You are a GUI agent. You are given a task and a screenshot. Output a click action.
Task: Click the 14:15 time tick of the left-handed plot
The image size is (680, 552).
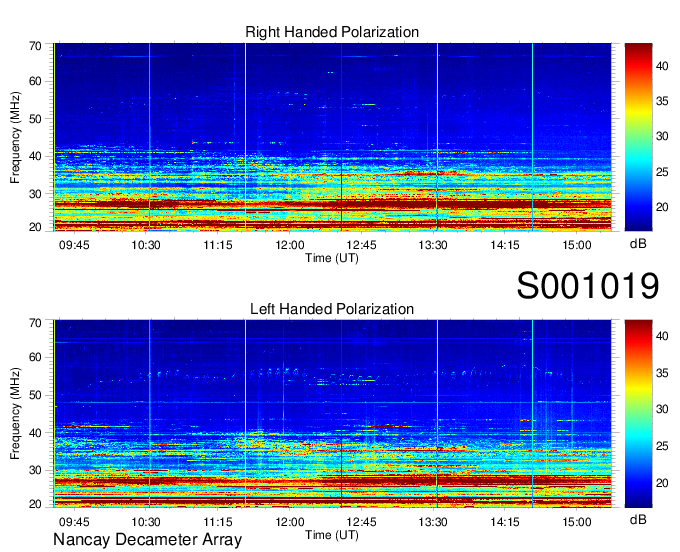505,522
